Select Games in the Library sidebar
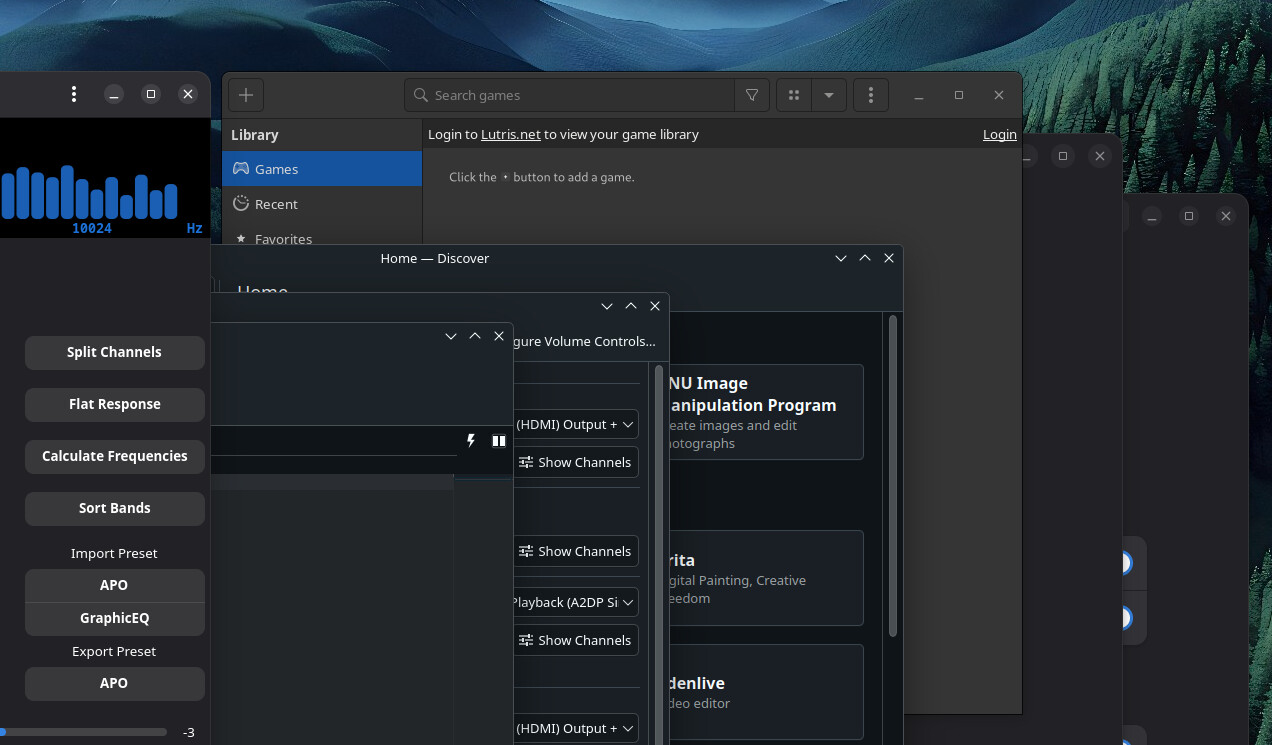Viewport: 1272px width, 745px height. click(x=276, y=169)
